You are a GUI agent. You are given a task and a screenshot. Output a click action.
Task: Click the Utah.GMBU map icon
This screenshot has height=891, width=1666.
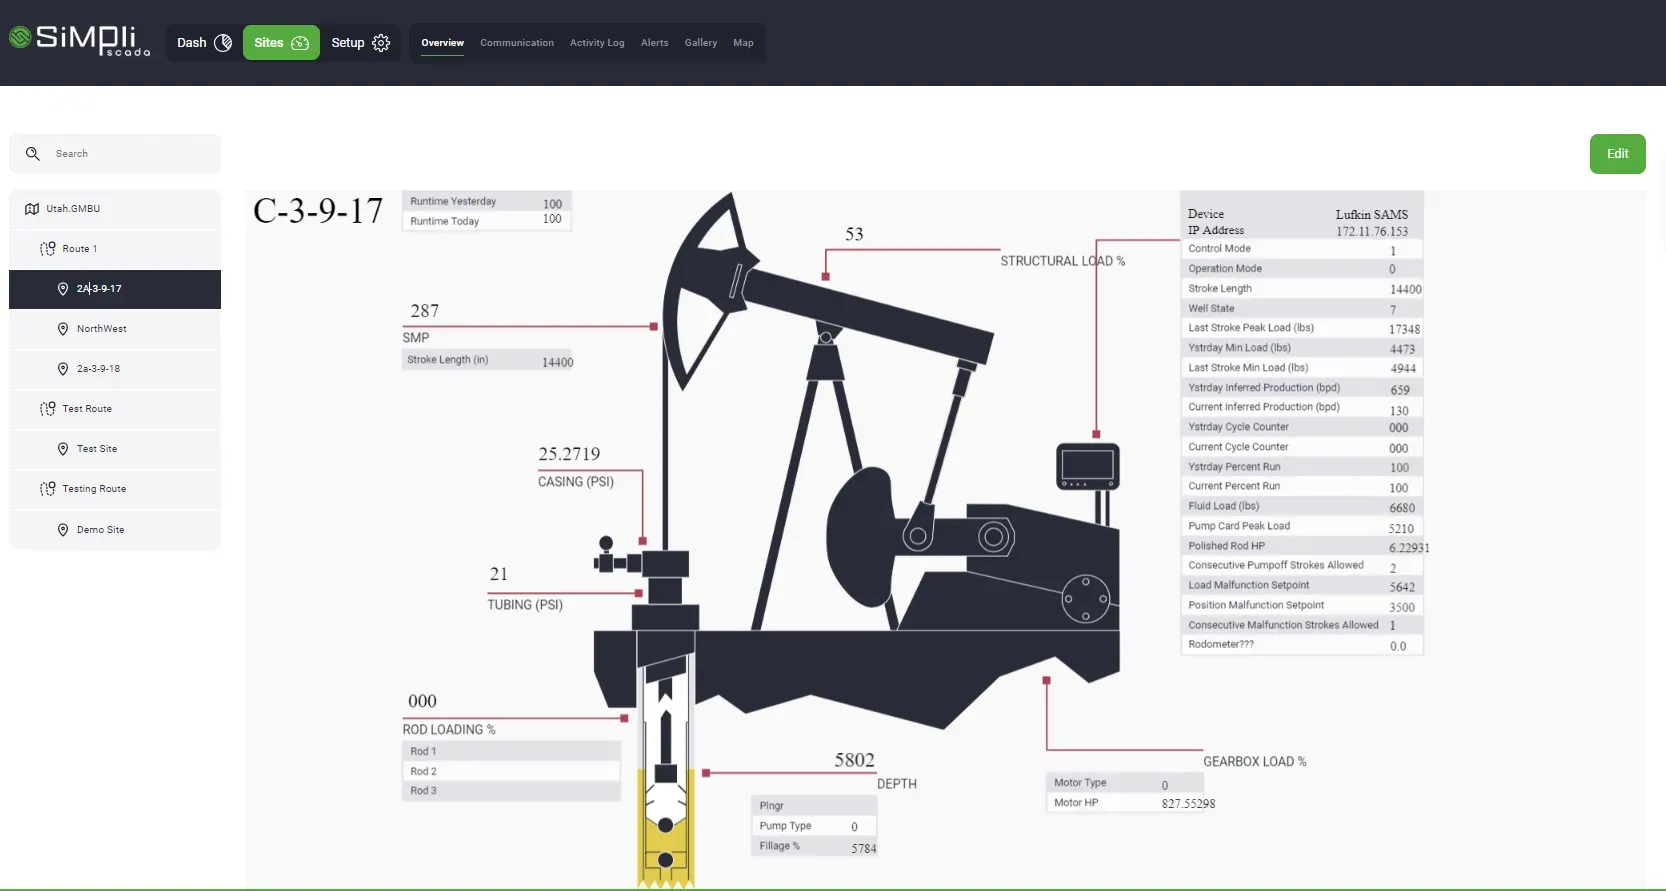(x=32, y=209)
